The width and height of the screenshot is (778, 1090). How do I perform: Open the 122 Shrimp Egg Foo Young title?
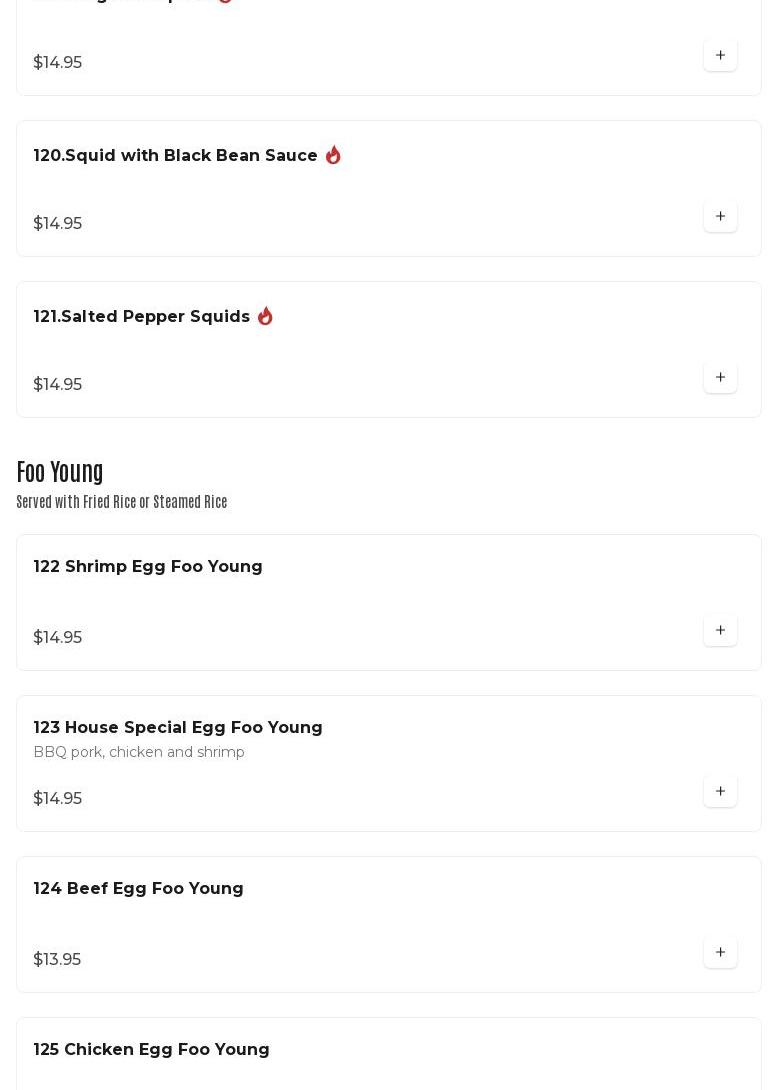tap(148, 567)
